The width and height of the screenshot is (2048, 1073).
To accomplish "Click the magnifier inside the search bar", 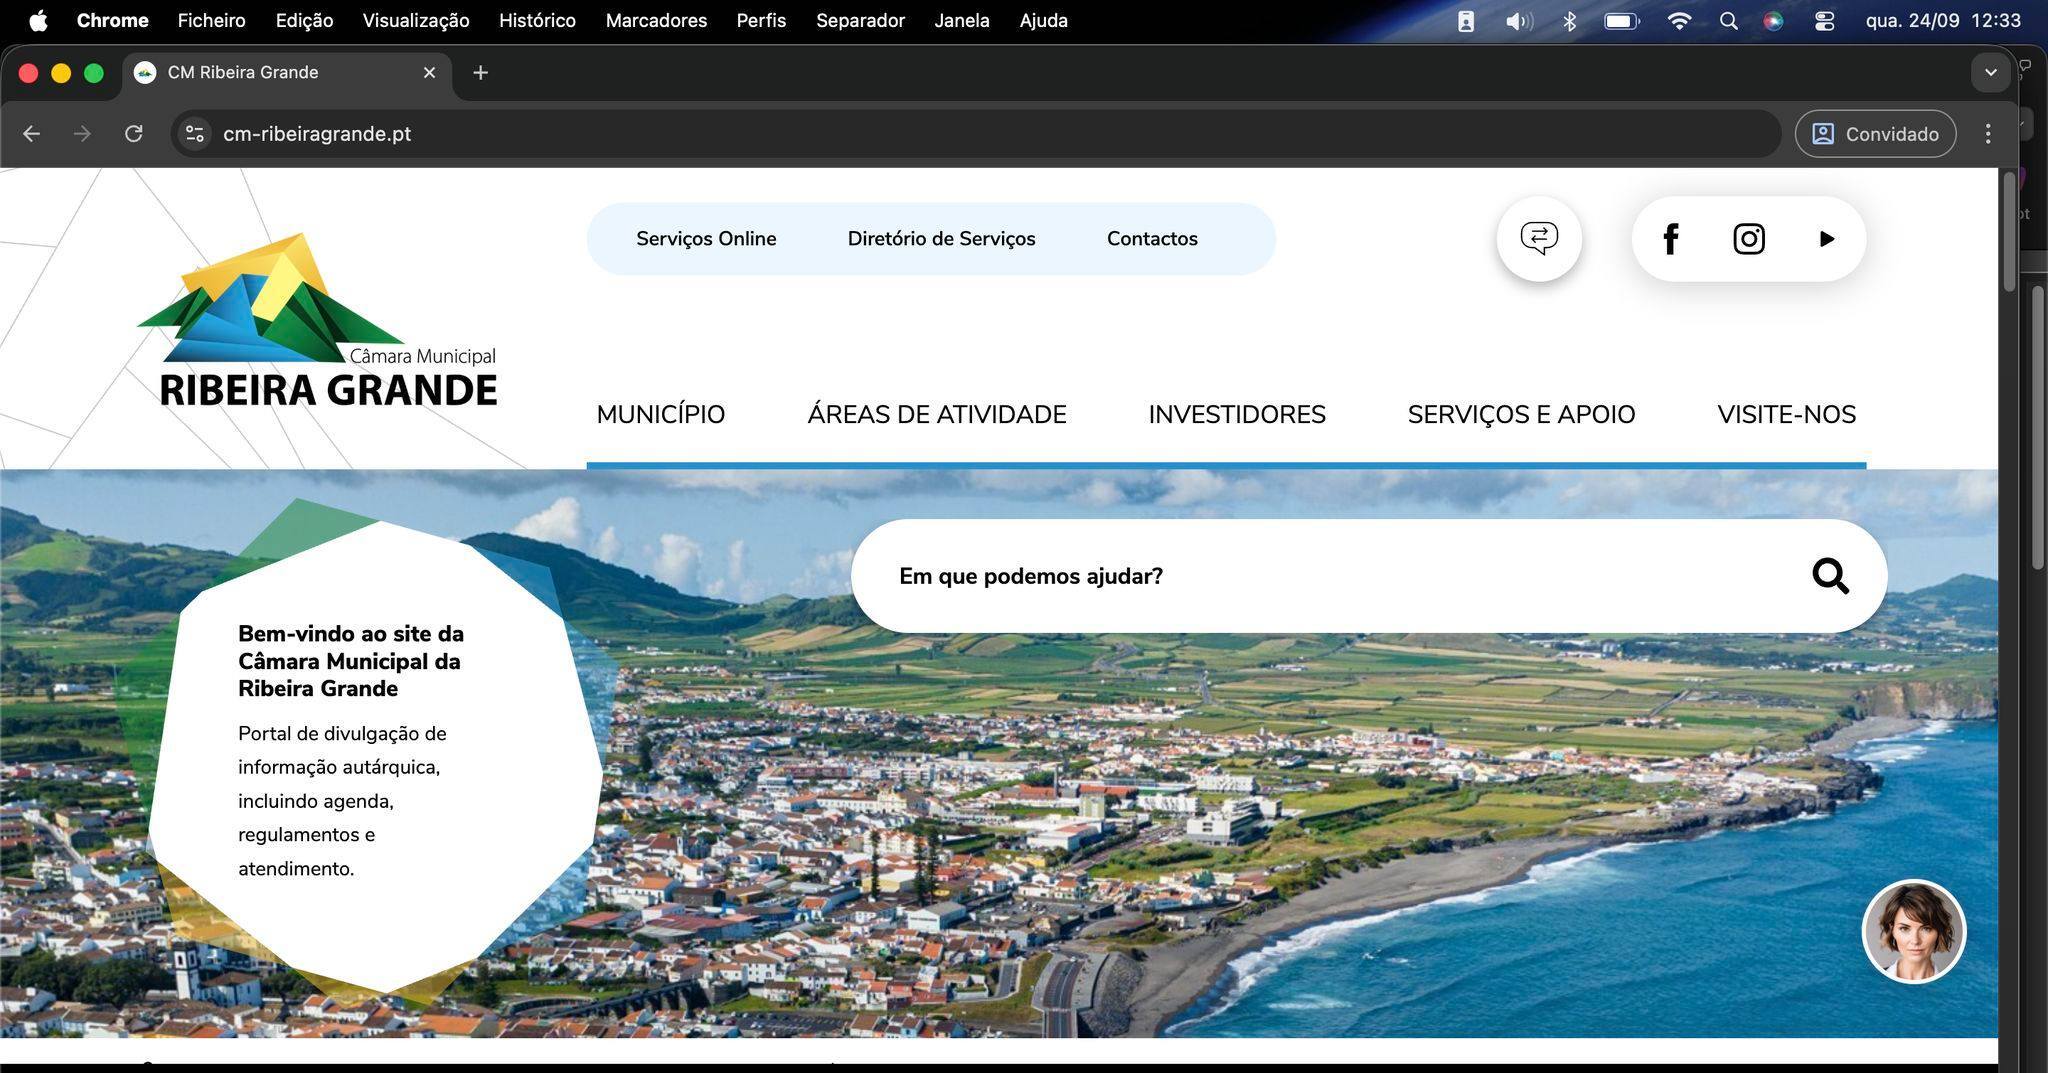I will (x=1830, y=576).
